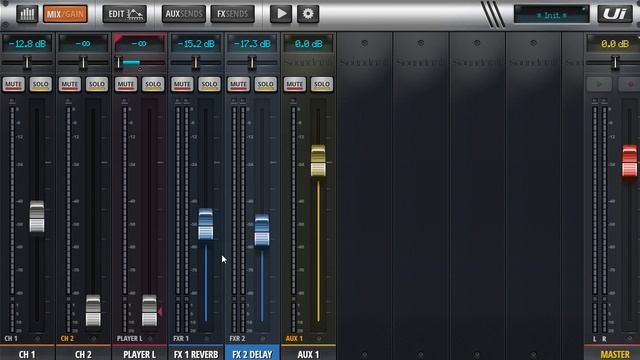Mute the FX 2 DELAY return
Screen dimensions: 640x360
tap(238, 84)
